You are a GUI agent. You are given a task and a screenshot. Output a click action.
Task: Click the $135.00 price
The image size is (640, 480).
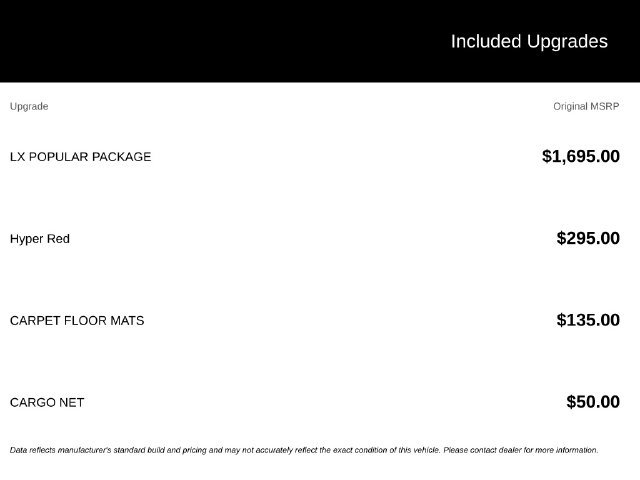(588, 320)
